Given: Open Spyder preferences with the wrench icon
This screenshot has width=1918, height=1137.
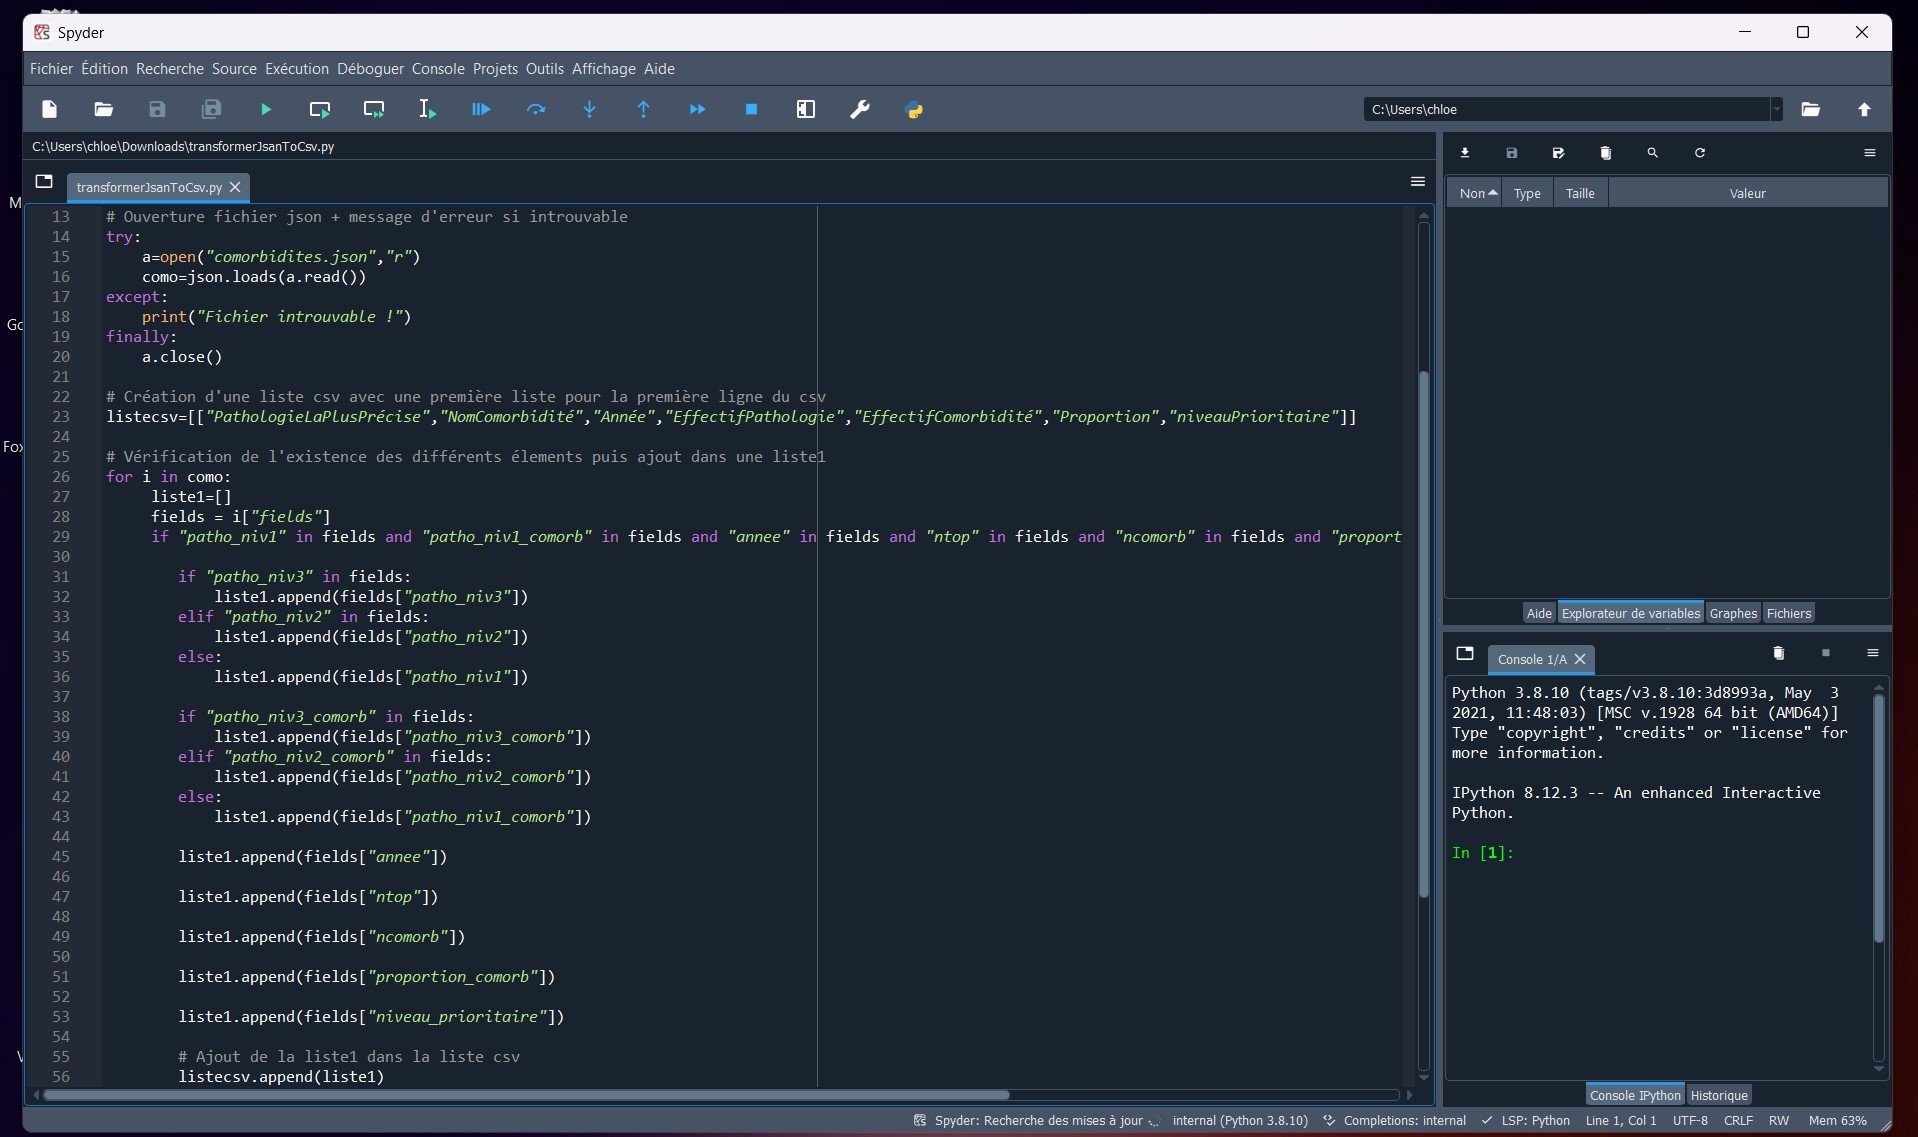Looking at the screenshot, I should pos(860,109).
